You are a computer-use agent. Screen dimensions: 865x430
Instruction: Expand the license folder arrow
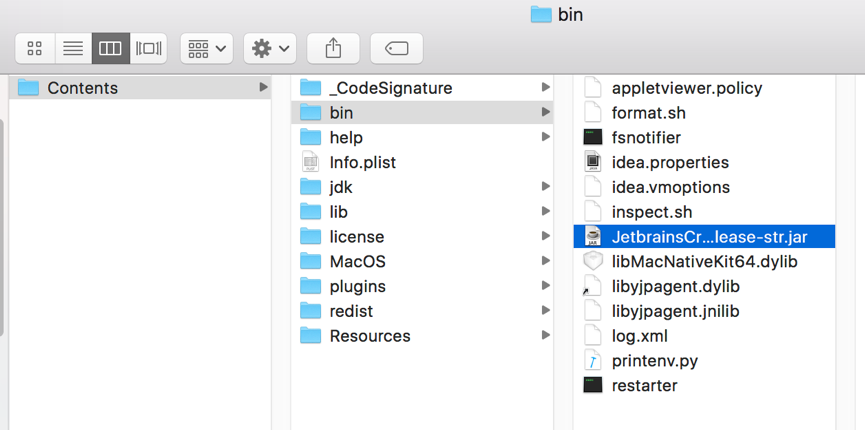click(x=546, y=236)
